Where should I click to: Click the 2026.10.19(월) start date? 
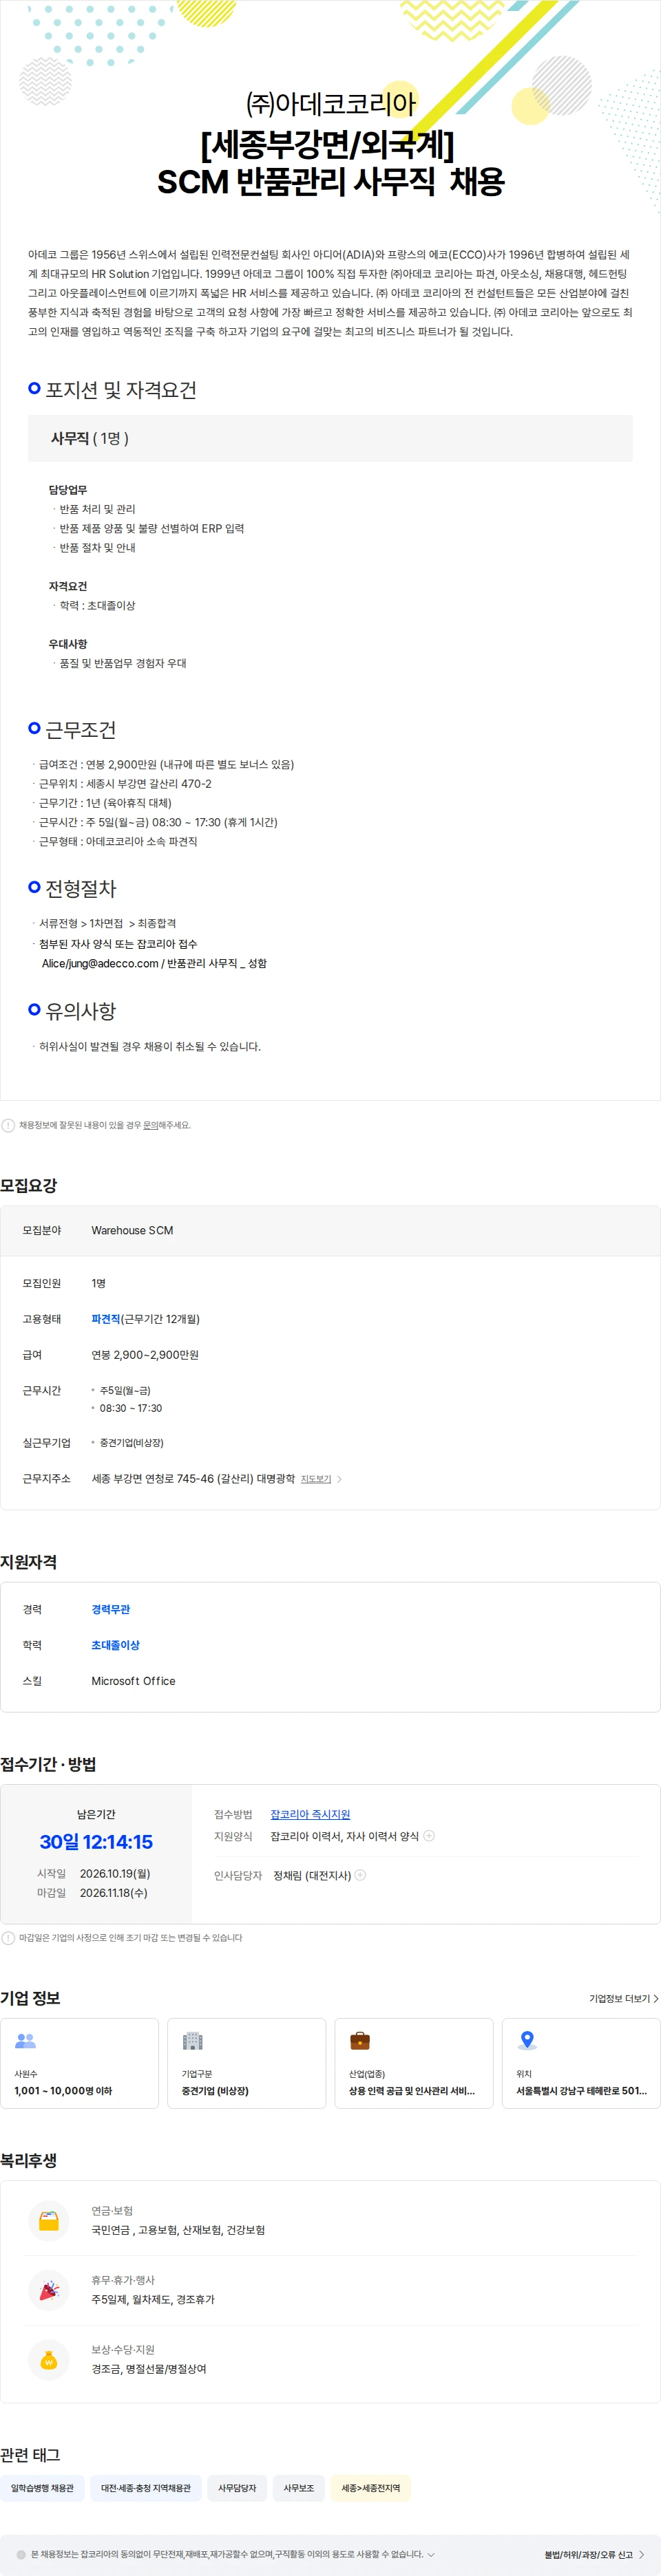115,1873
